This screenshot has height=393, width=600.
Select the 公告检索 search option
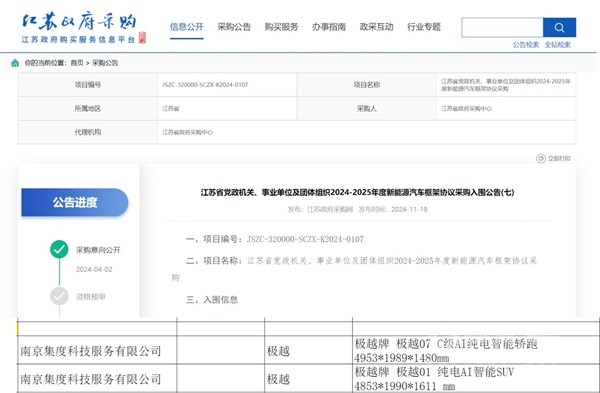pyautogui.click(x=526, y=45)
